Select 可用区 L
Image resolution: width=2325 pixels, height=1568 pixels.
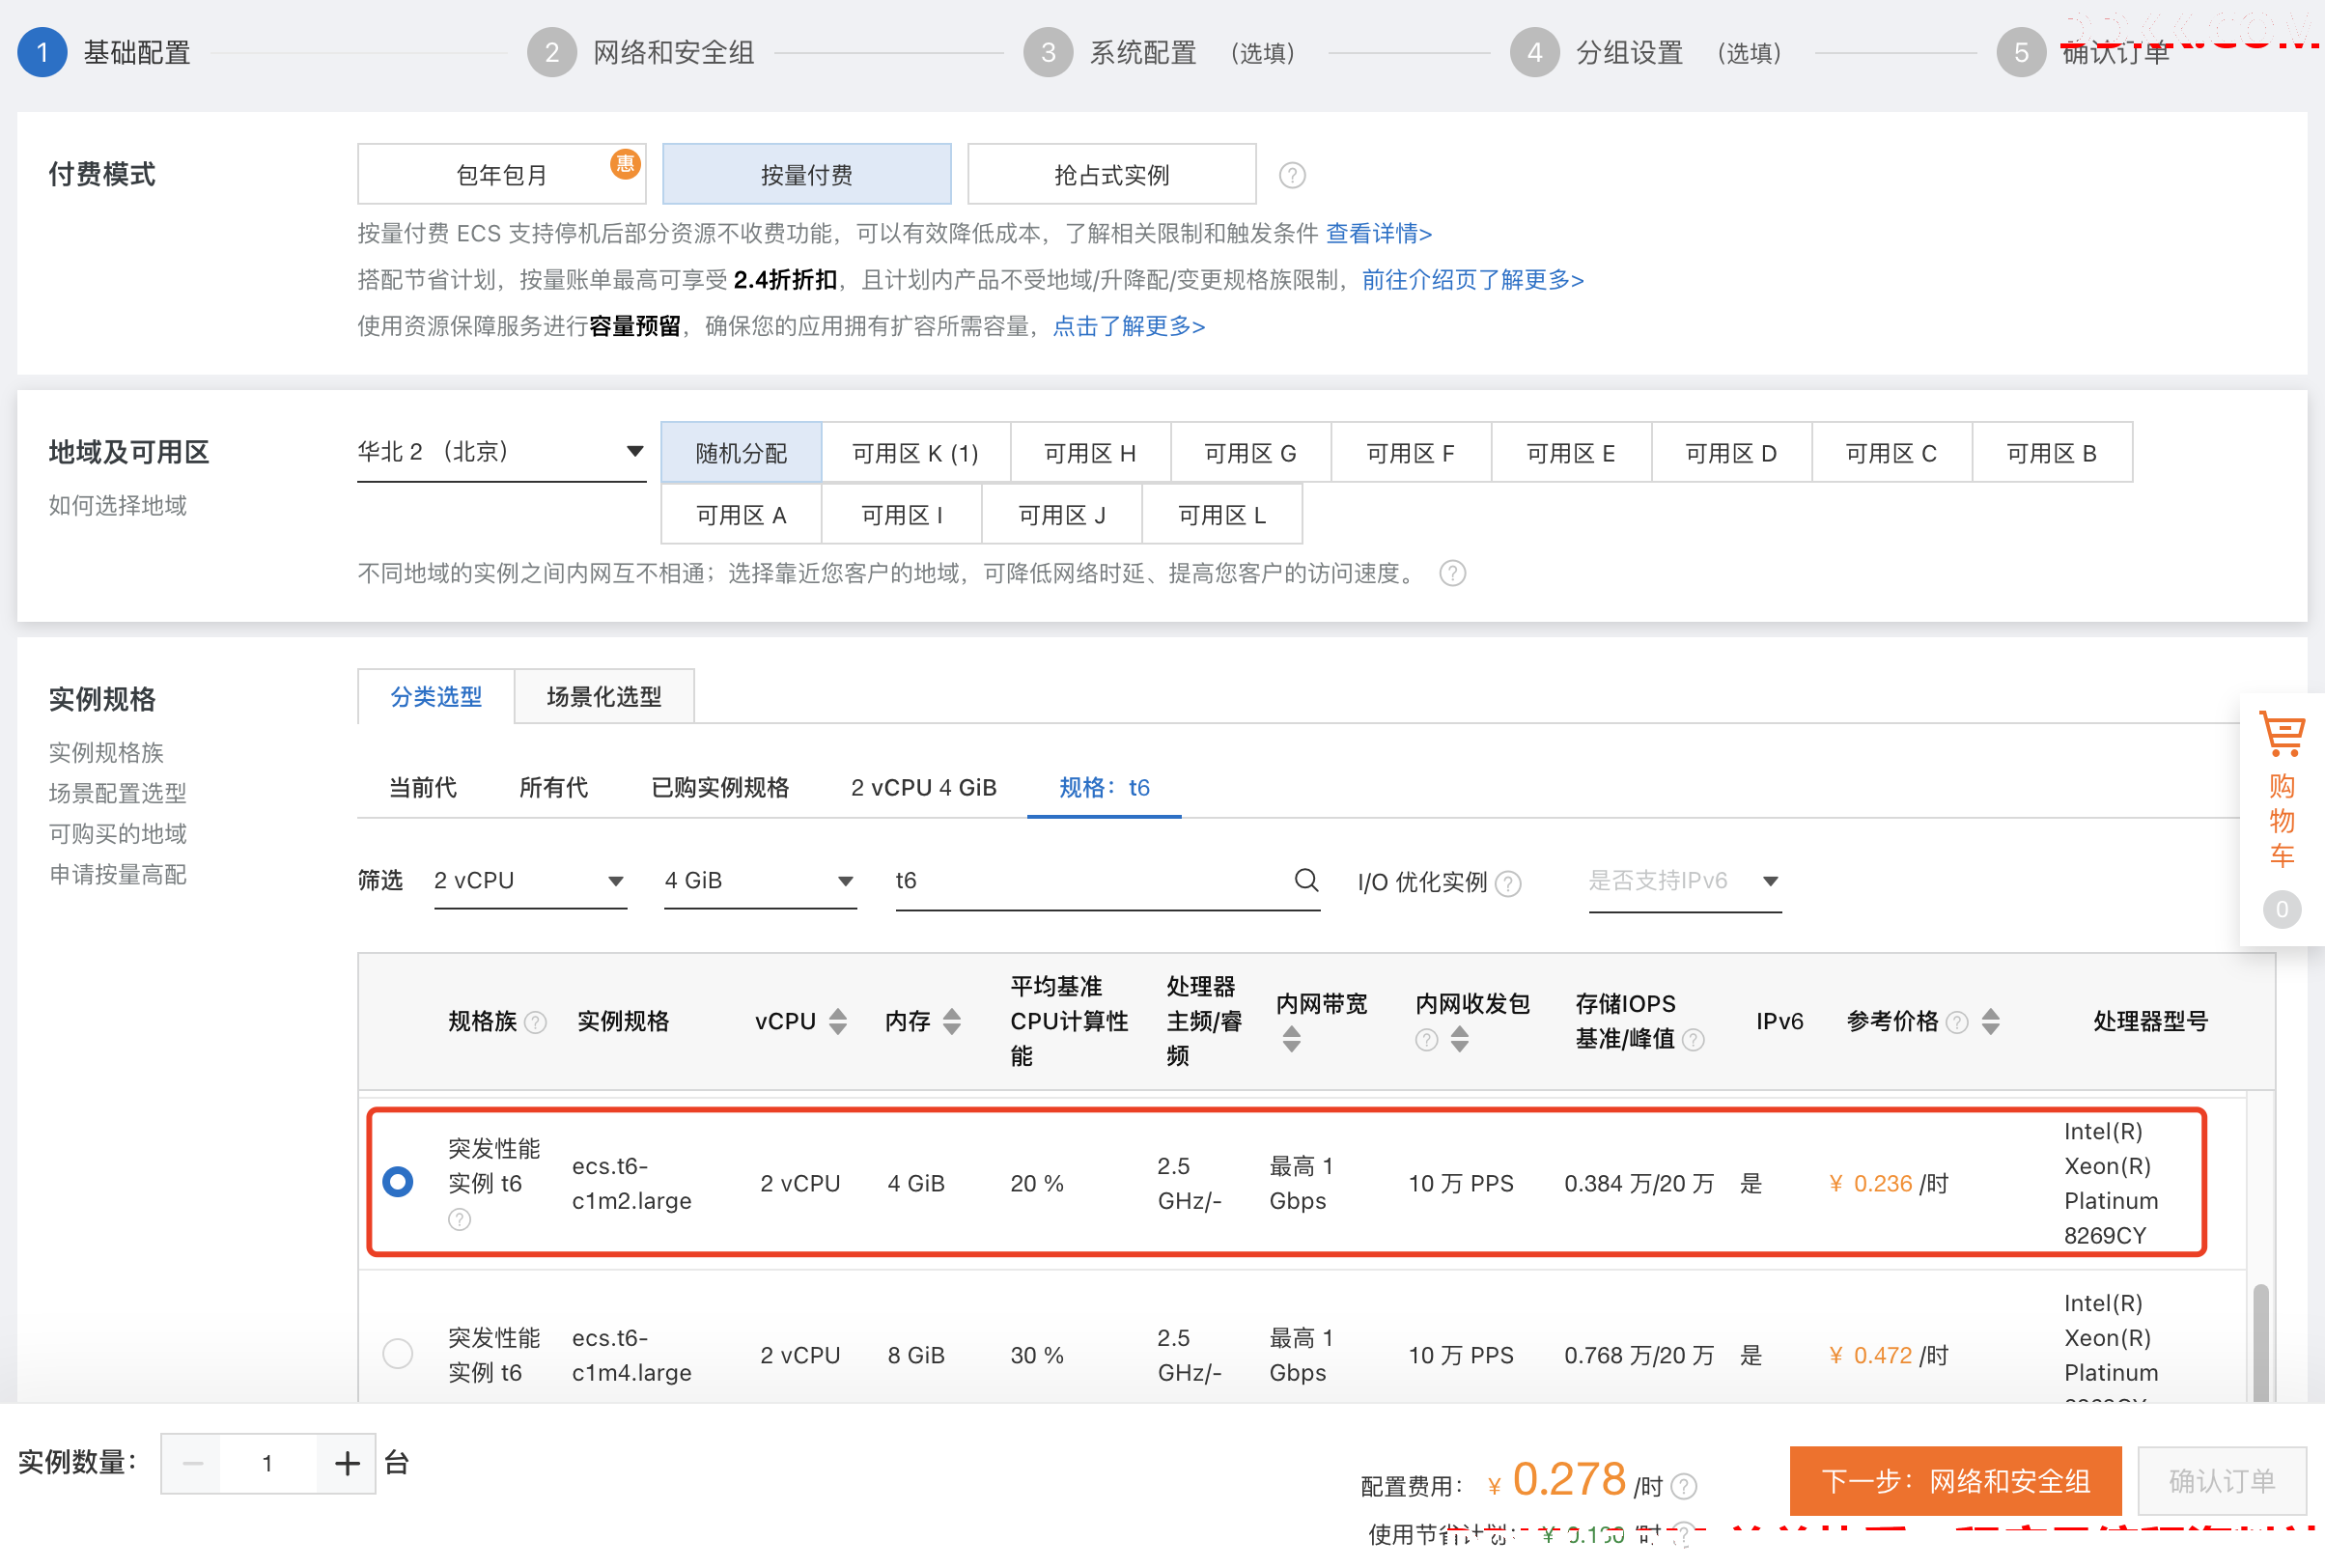pos(1221,515)
